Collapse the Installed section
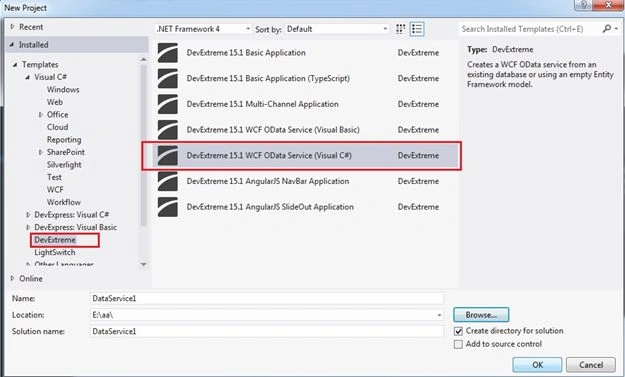The width and height of the screenshot is (625, 377). click(x=12, y=45)
